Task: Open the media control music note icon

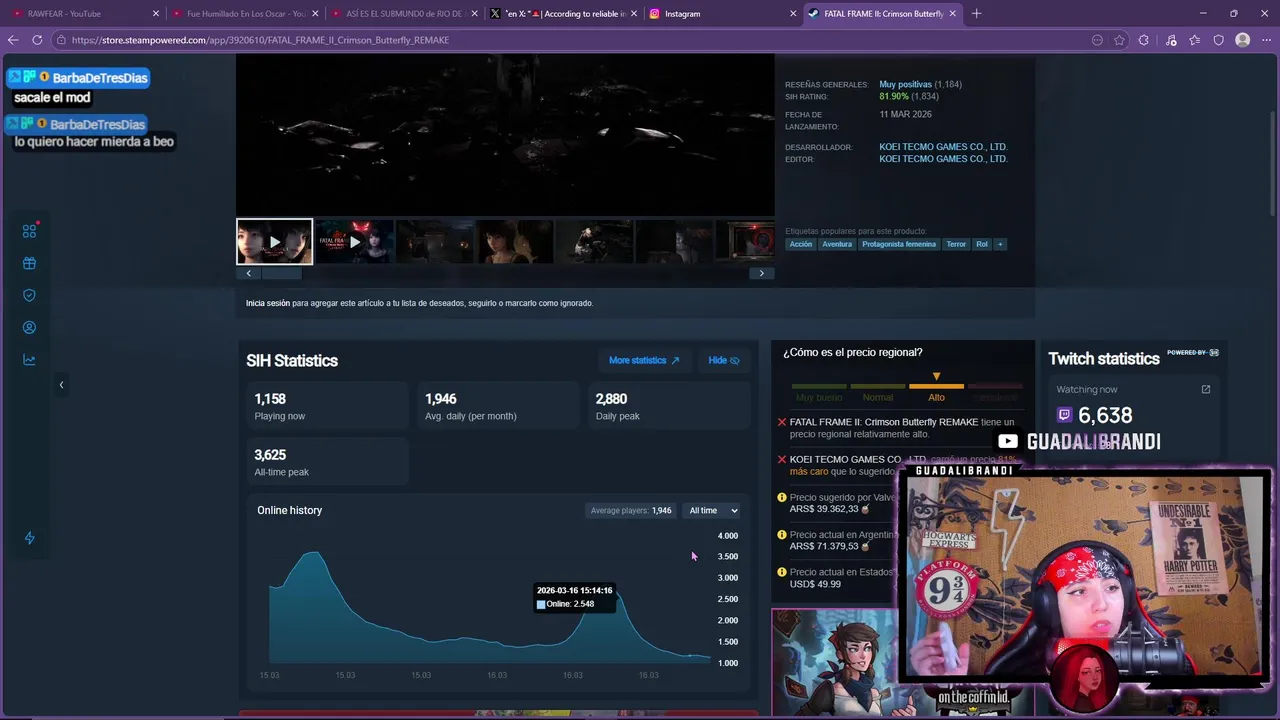Action: 1171,40
